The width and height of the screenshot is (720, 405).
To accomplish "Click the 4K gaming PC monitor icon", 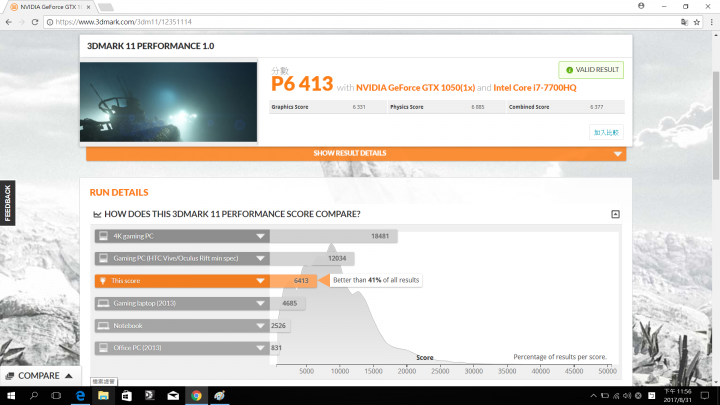I will [x=103, y=236].
